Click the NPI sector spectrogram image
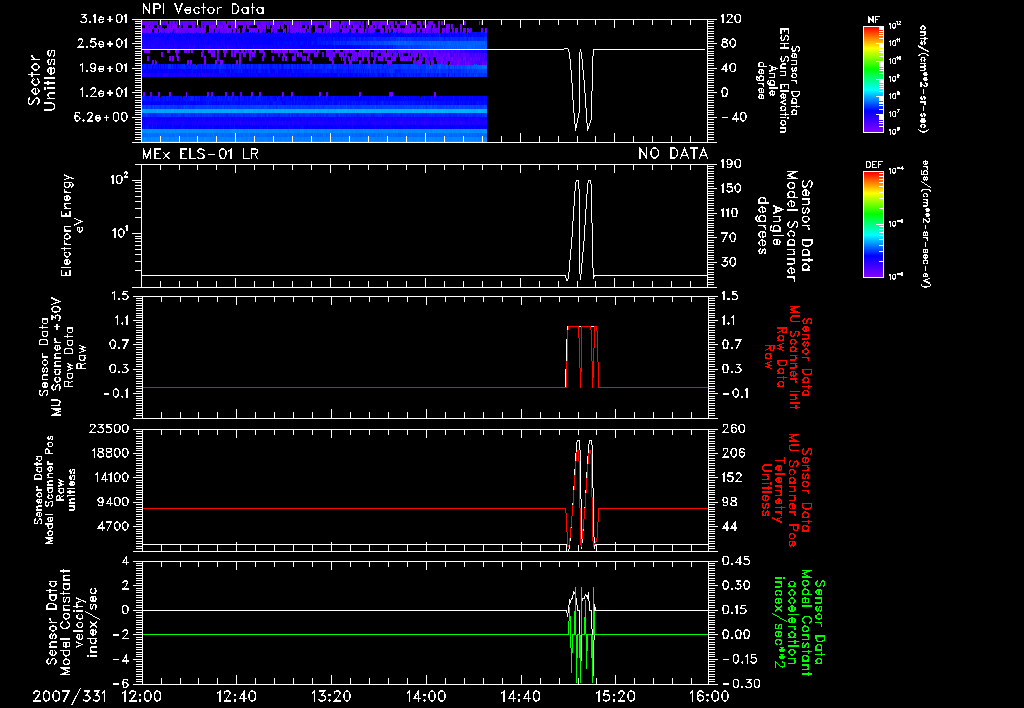Viewport: 1024px width, 708px height. (x=314, y=80)
